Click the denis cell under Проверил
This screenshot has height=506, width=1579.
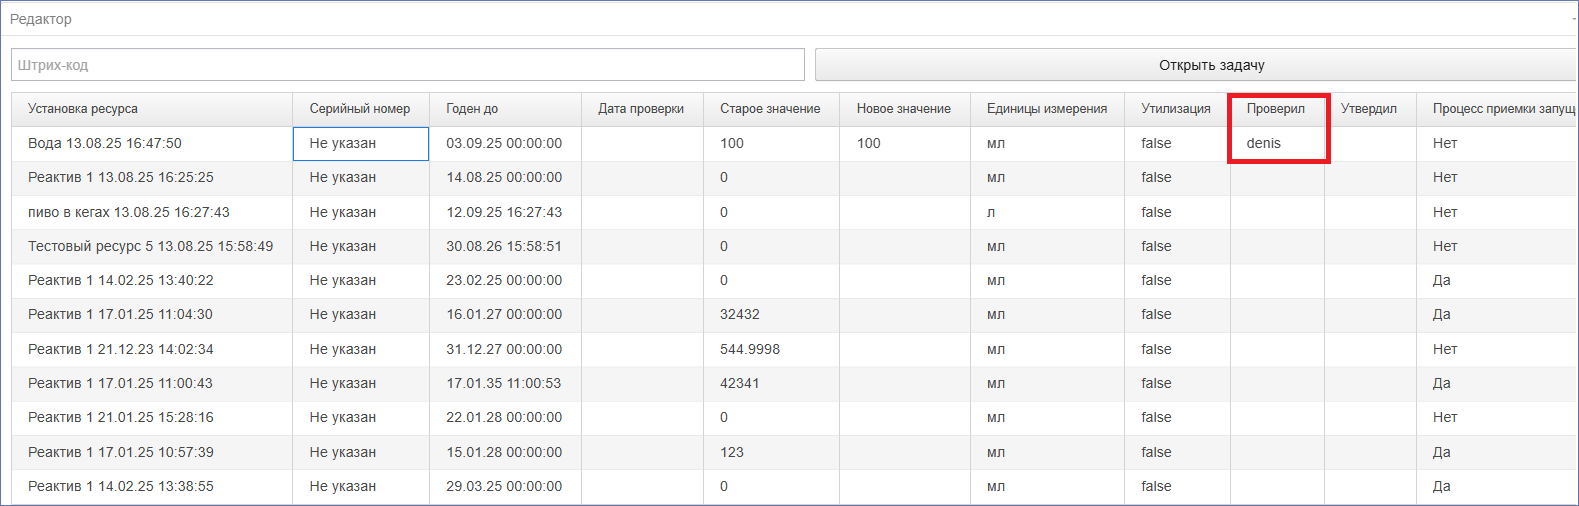click(x=1277, y=143)
